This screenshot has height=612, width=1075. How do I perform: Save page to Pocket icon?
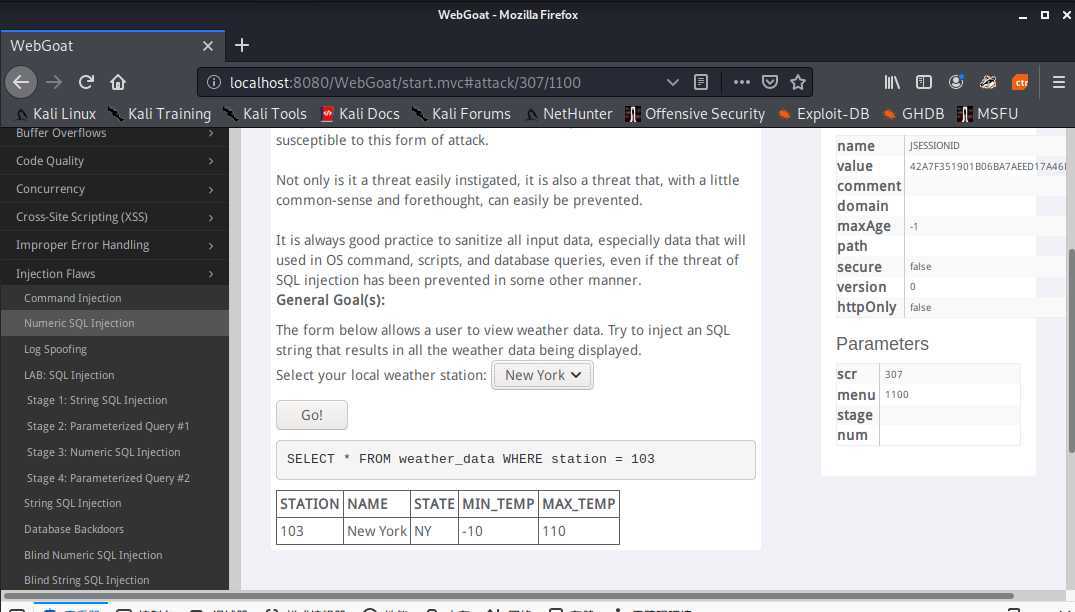[770, 82]
